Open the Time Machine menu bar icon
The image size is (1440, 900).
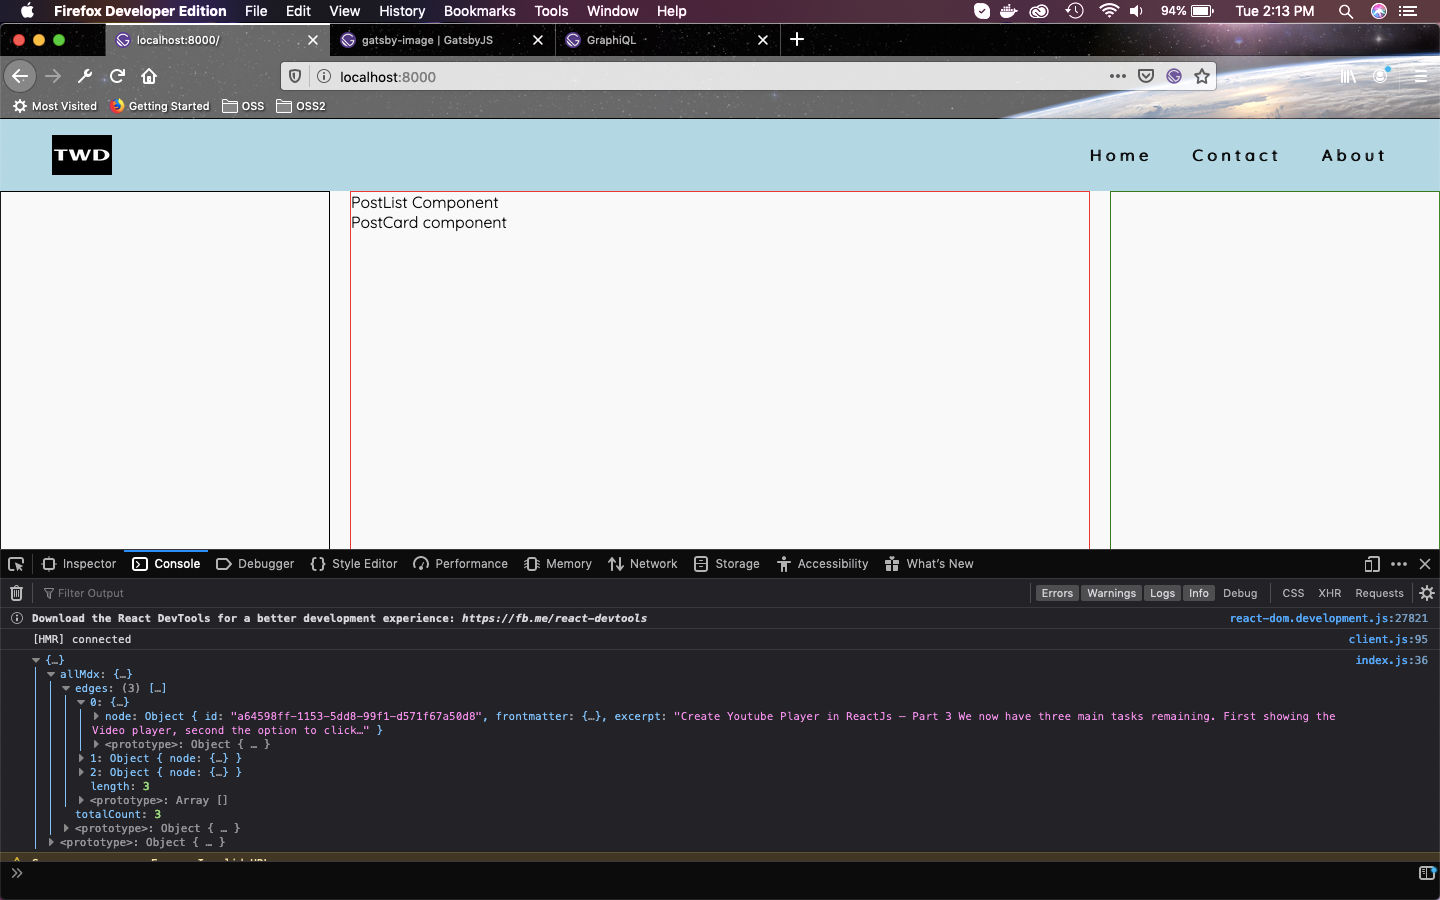pos(1075,11)
